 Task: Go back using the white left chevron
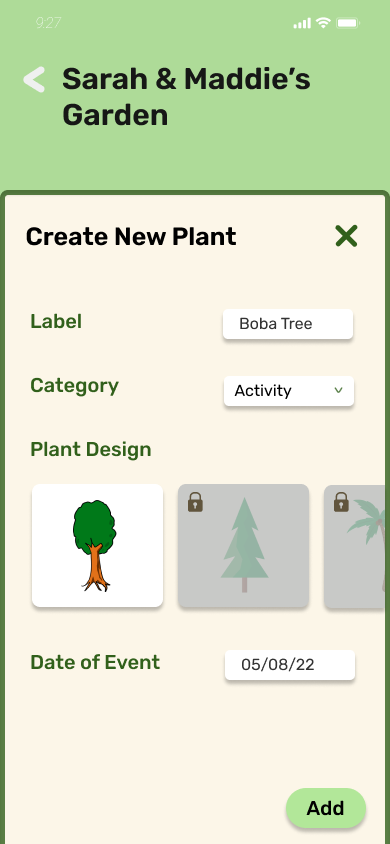34,80
